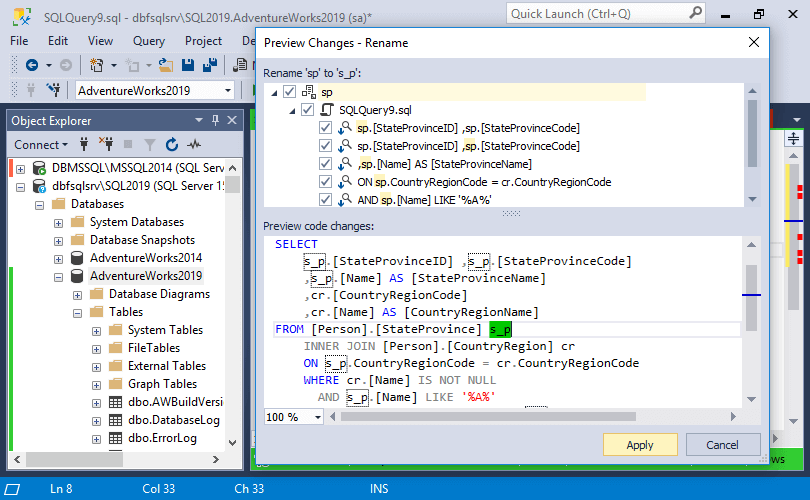Click the Disconnect icon in Object Explorer toolbar
This screenshot has height=500, width=810.
(106, 144)
